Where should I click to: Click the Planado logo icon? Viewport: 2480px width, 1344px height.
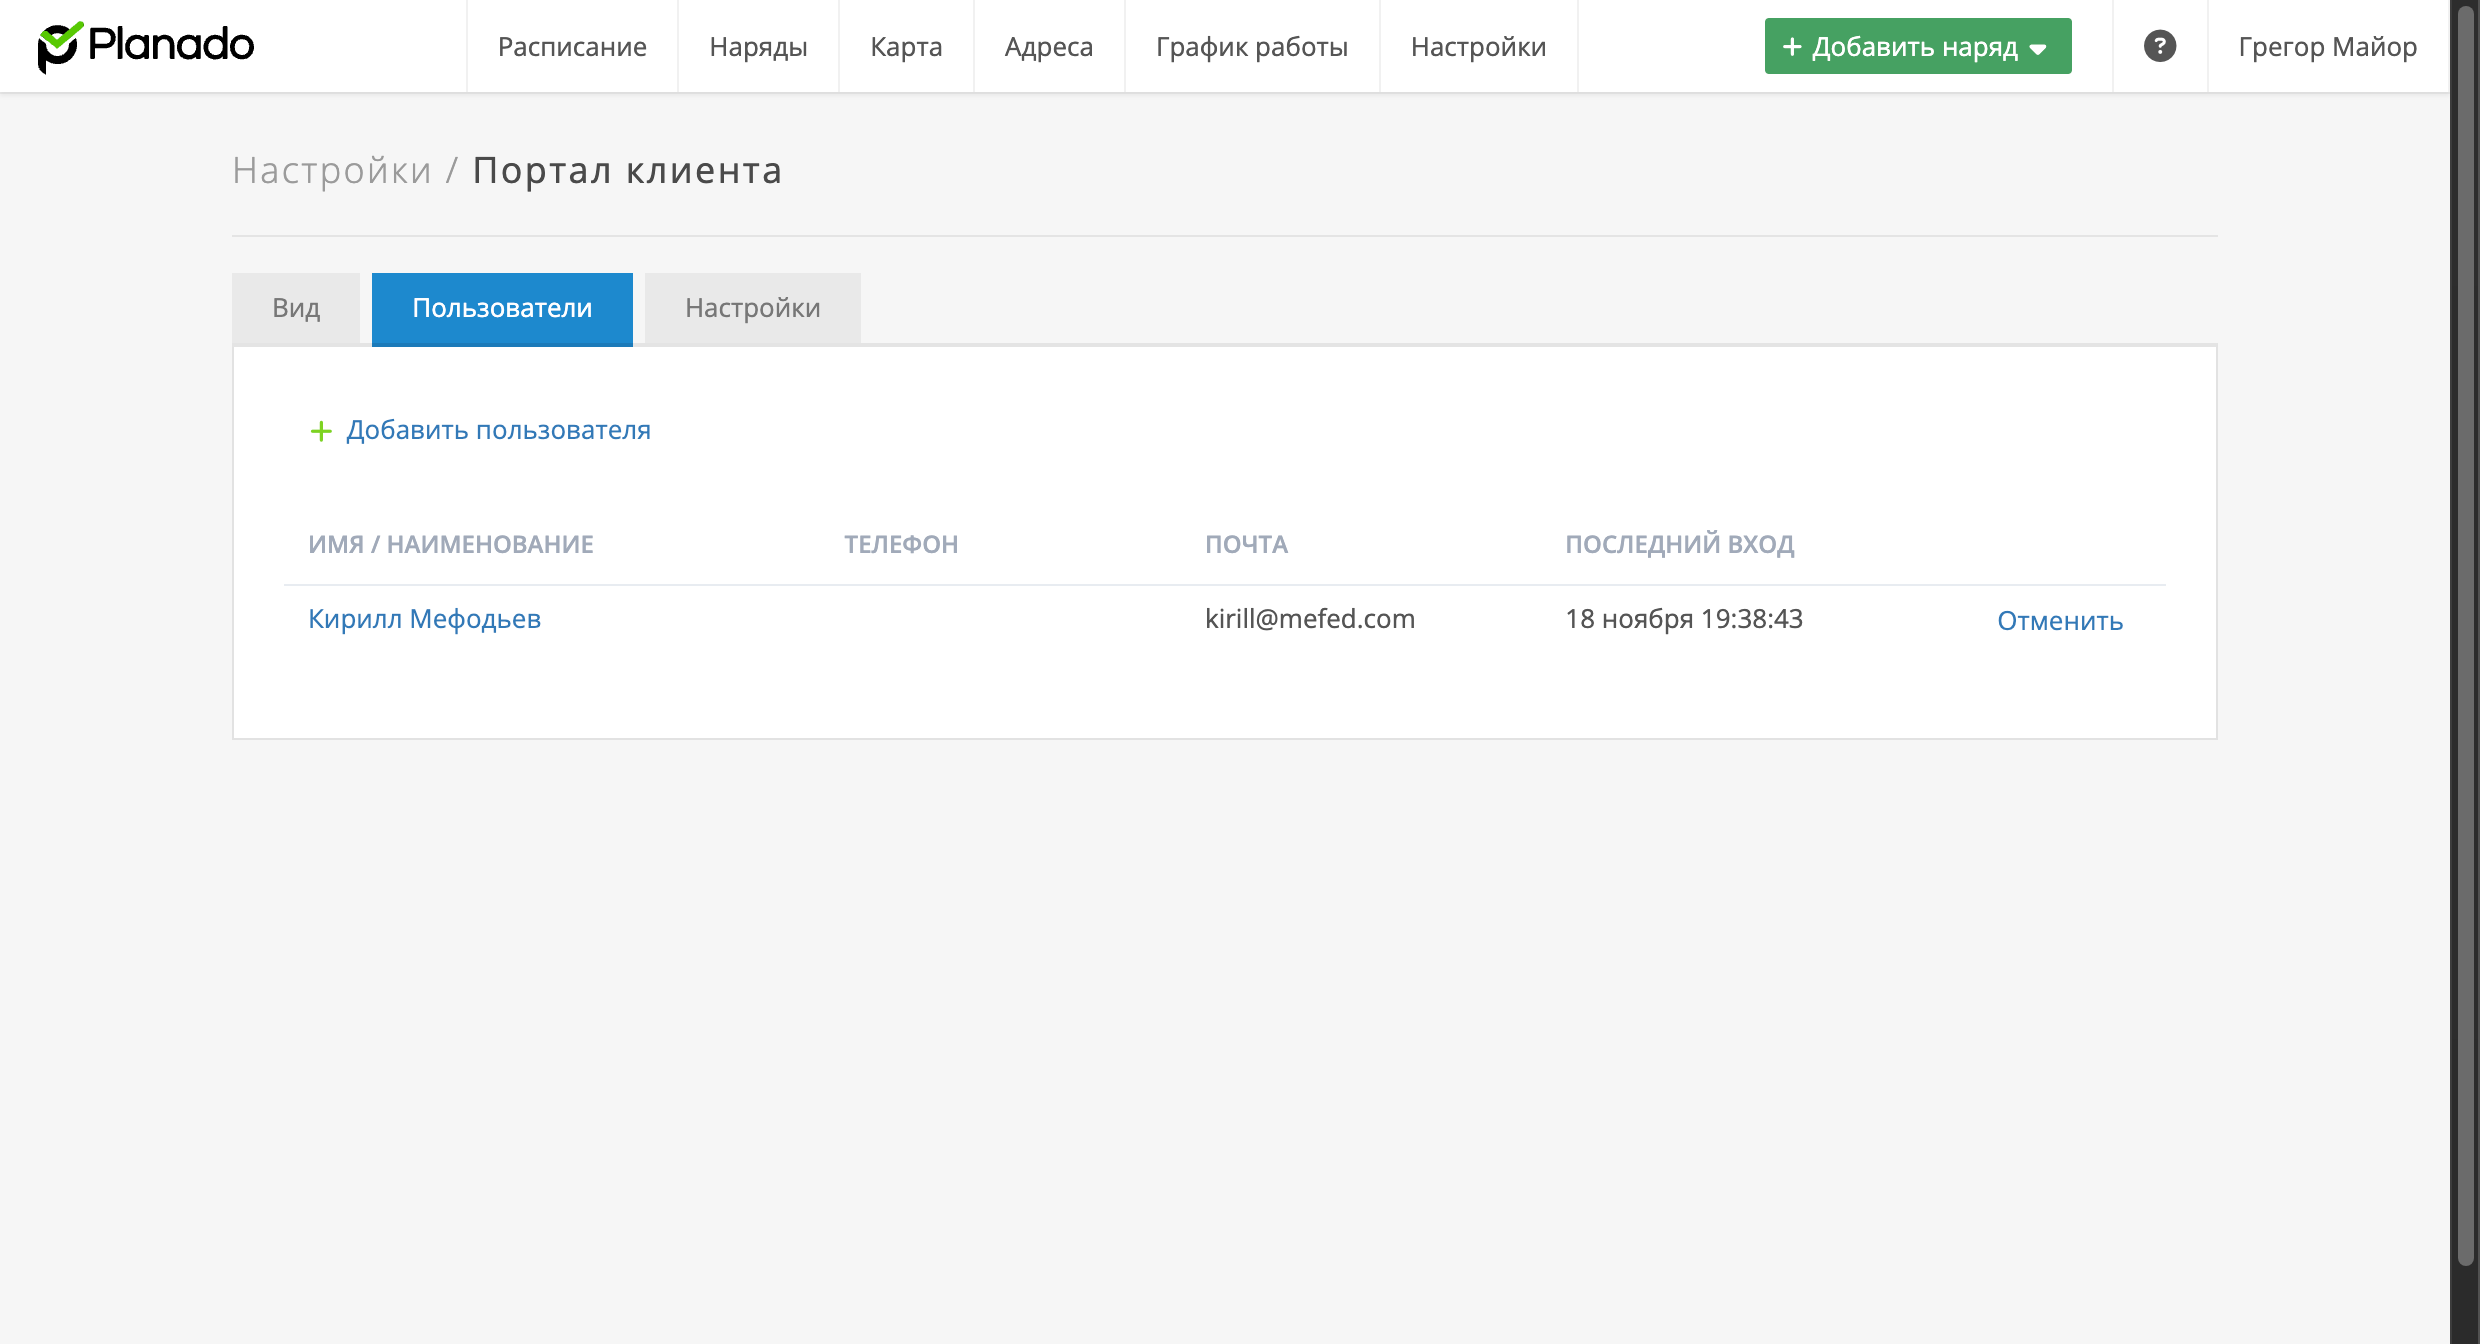60,46
